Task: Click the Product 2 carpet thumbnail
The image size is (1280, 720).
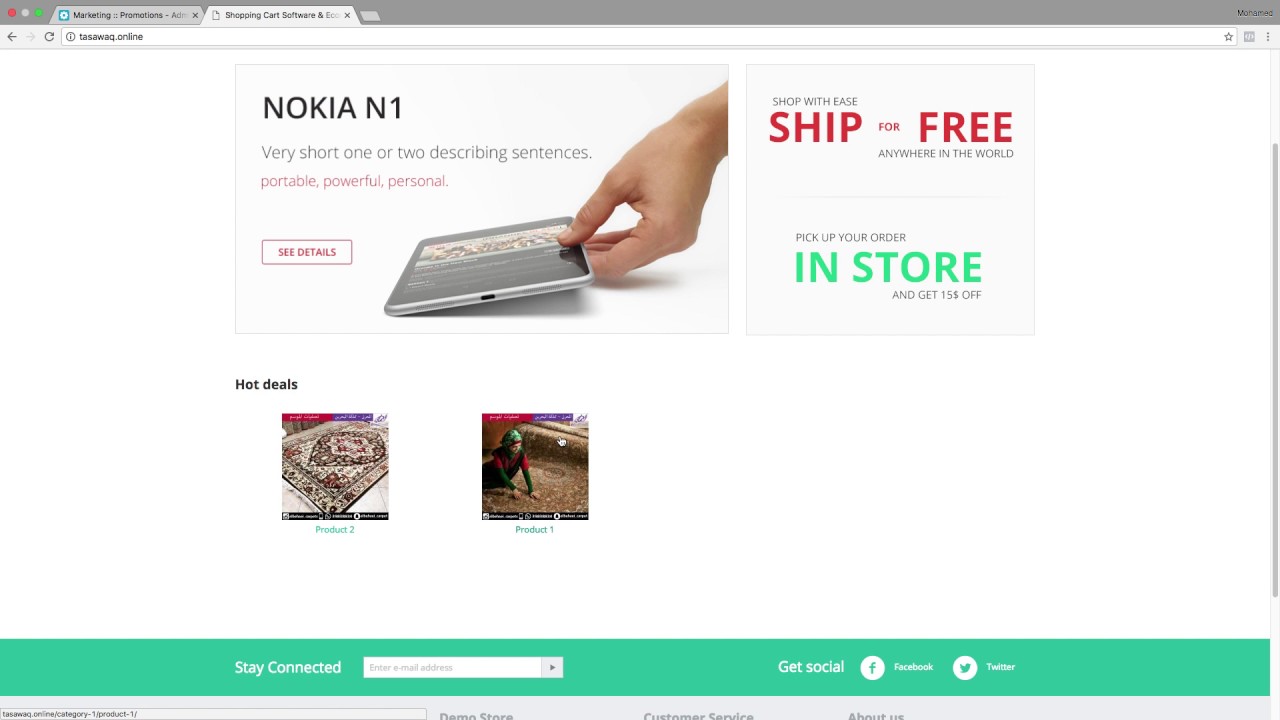Action: pyautogui.click(x=335, y=466)
